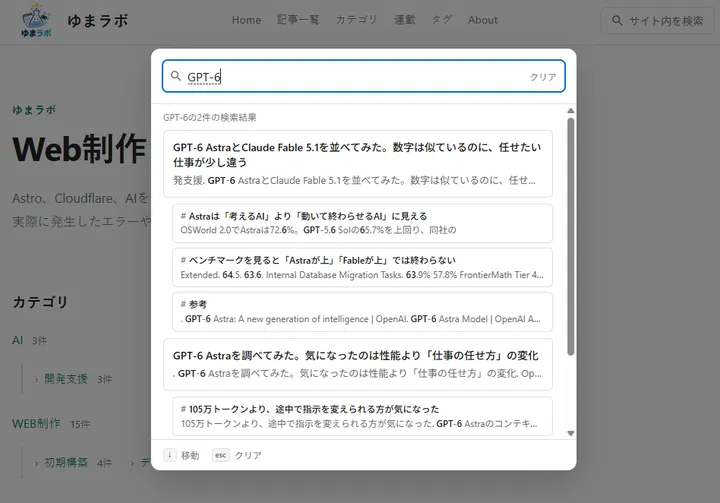
Task: Click the ゆまラボ site title text
Action: [98, 20]
